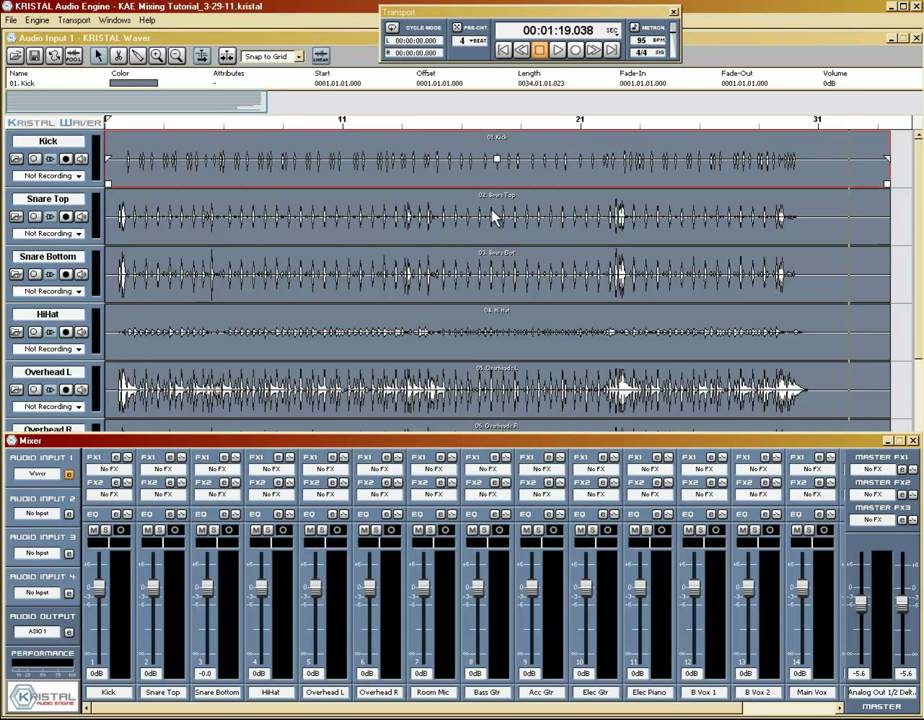
Task: Click the speaker icon on Kick track
Action: coord(81,159)
